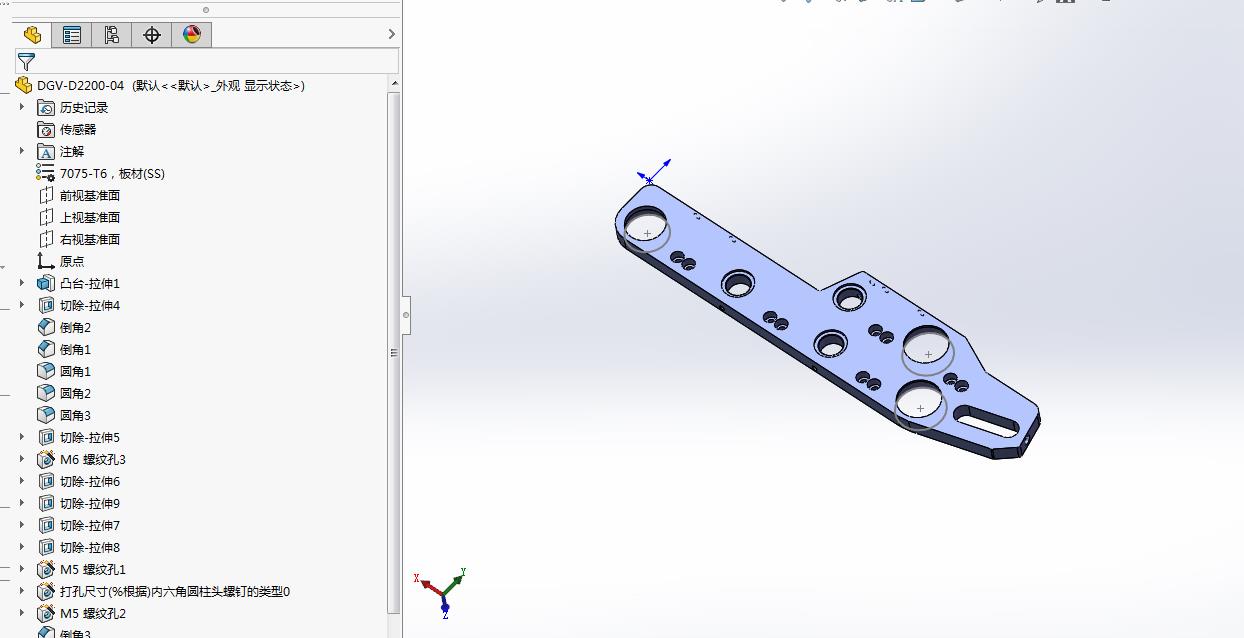The width and height of the screenshot is (1244, 638).
Task: Expand the 打孔尺寸 hole feature
Action: (22, 591)
